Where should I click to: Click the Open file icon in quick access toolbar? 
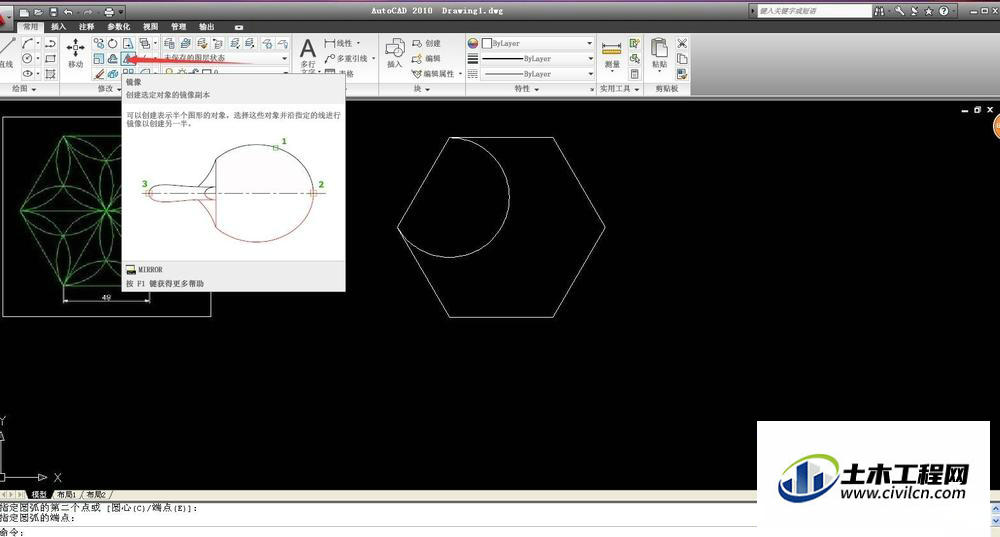click(39, 11)
